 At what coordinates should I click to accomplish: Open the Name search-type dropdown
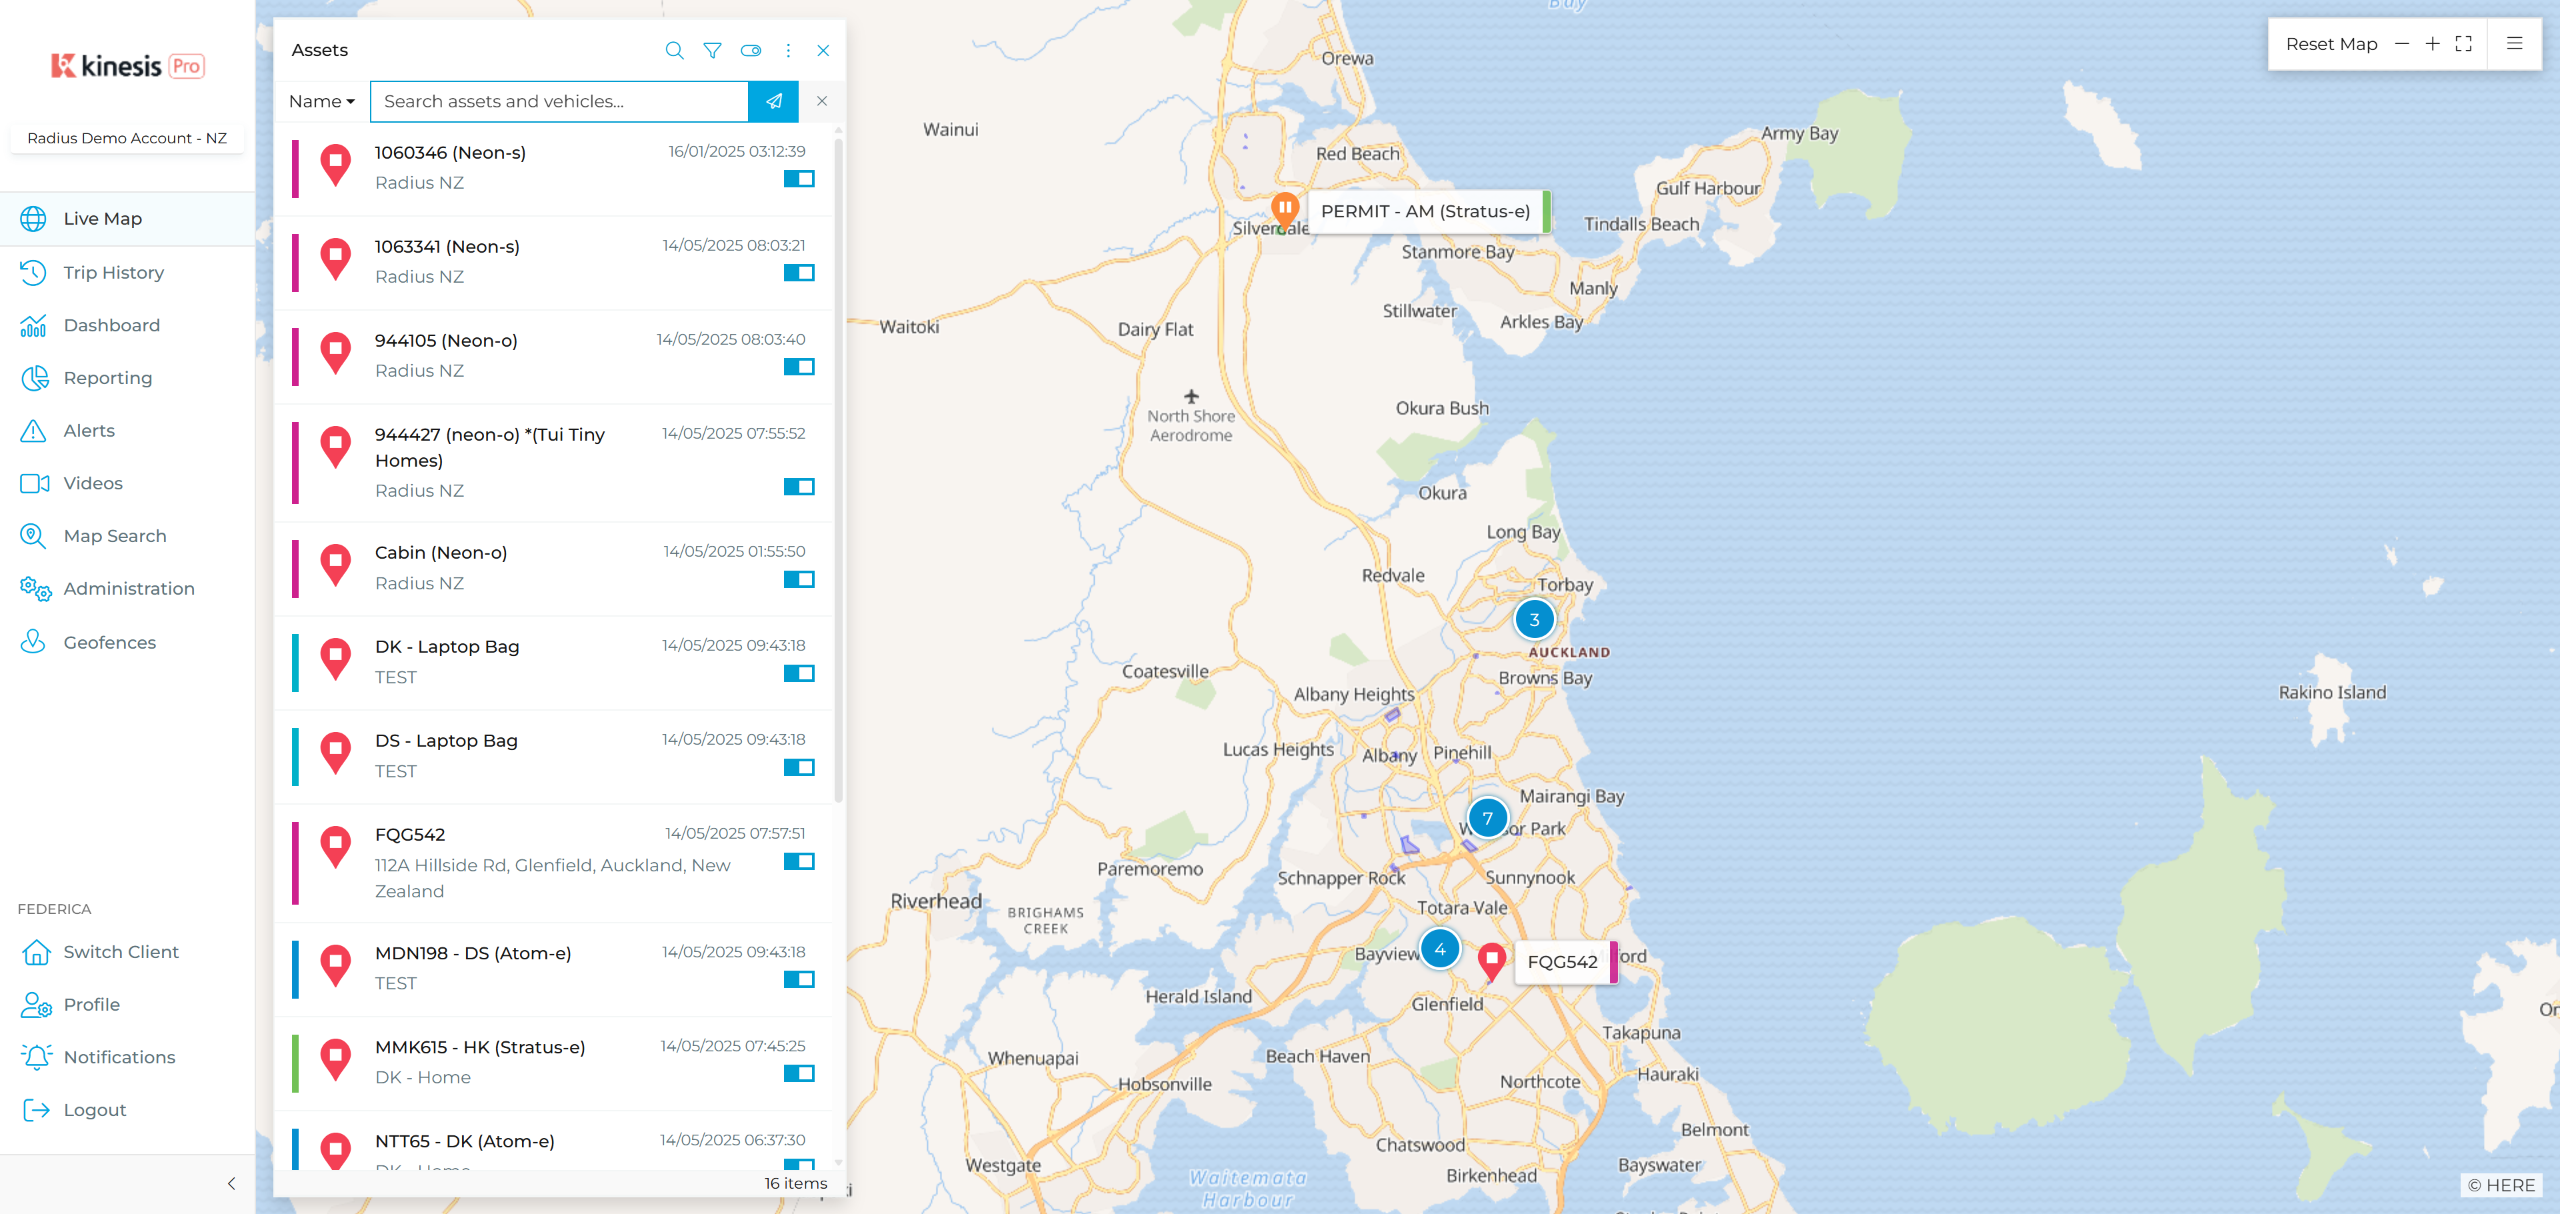321,101
